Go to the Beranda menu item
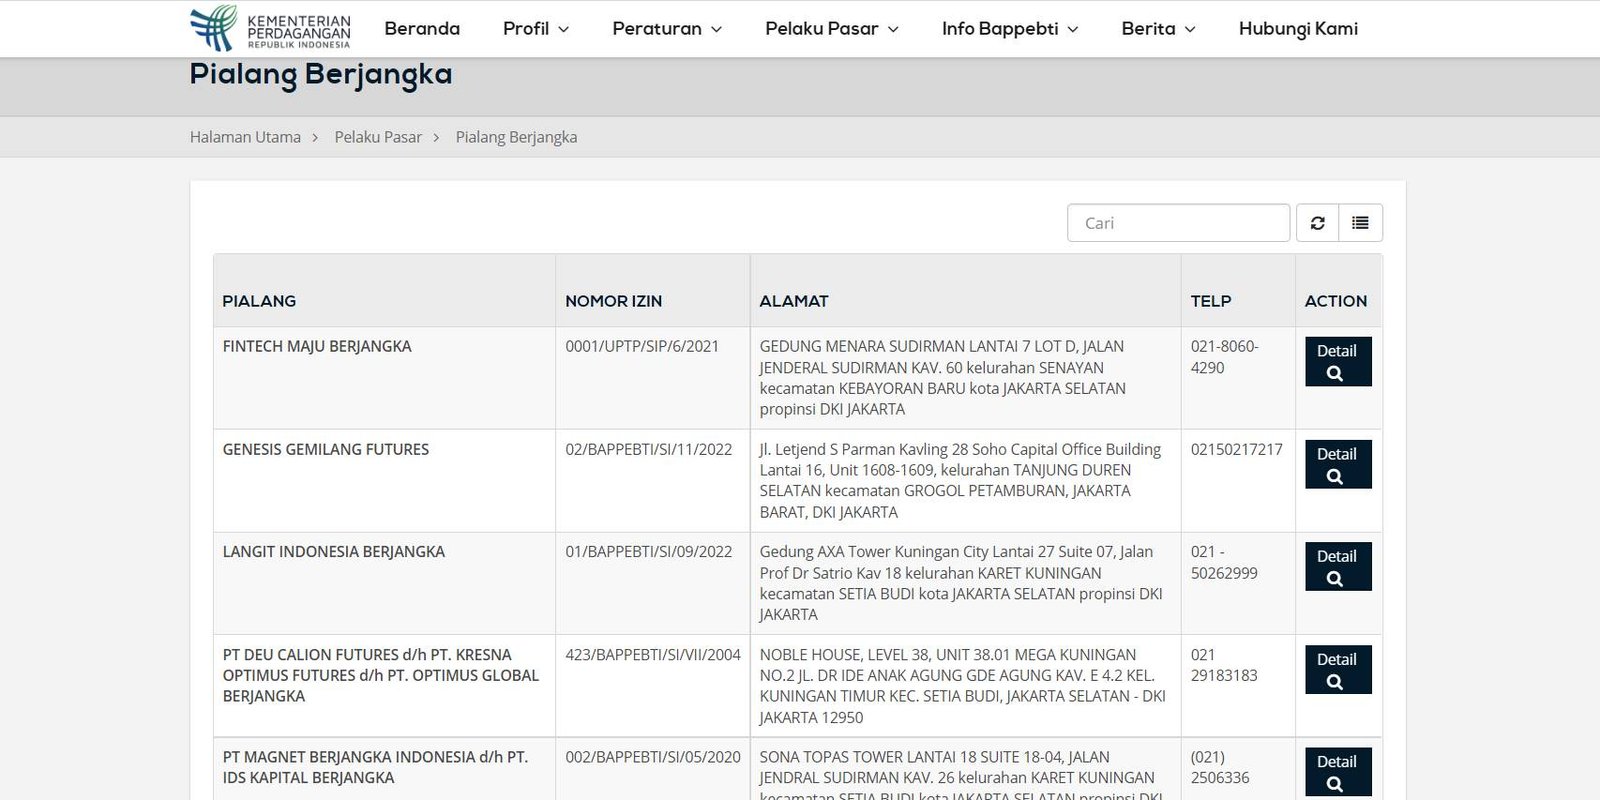This screenshot has width=1600, height=800. (x=422, y=28)
